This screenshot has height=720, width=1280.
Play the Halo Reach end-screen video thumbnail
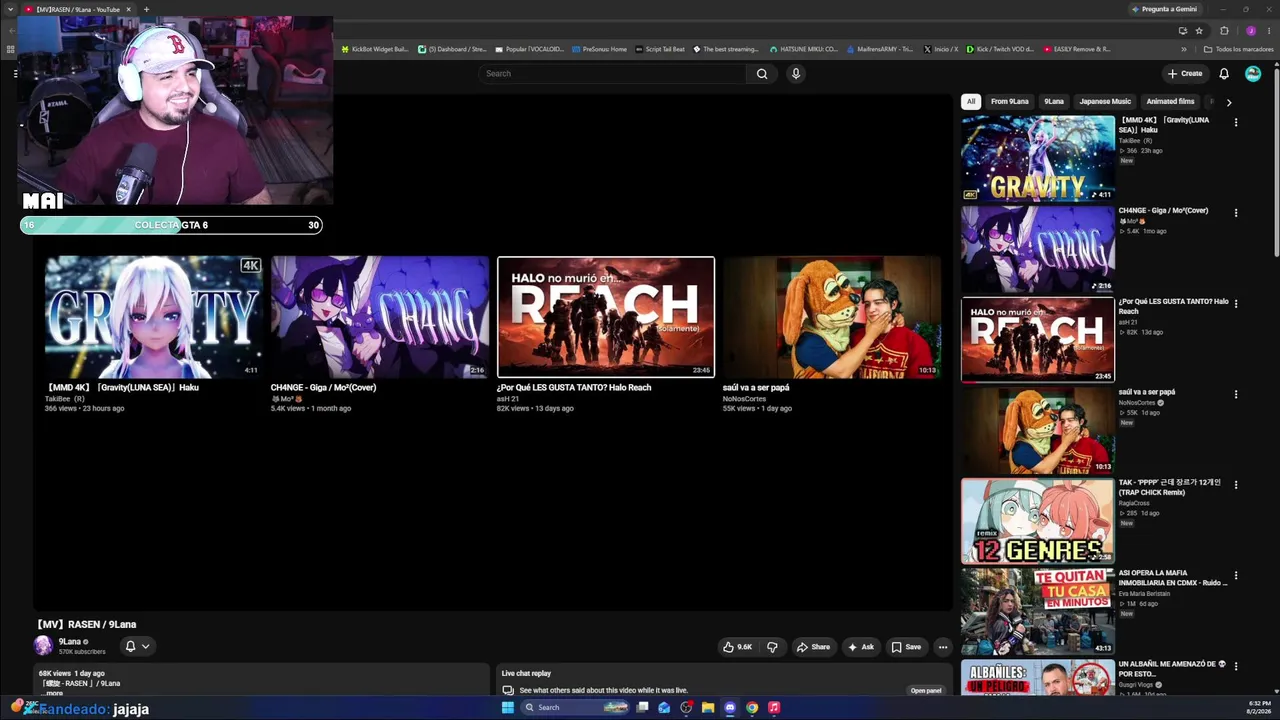click(606, 317)
